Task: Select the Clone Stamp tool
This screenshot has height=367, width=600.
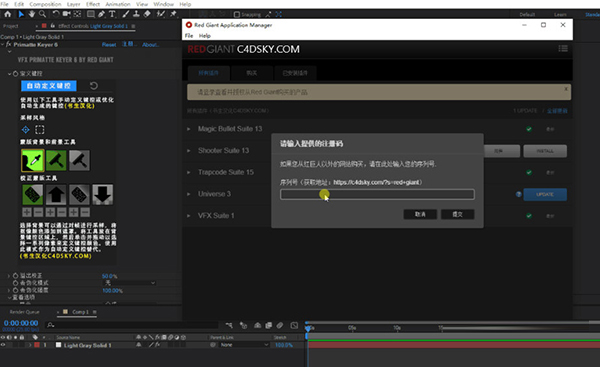Action: 136,14
